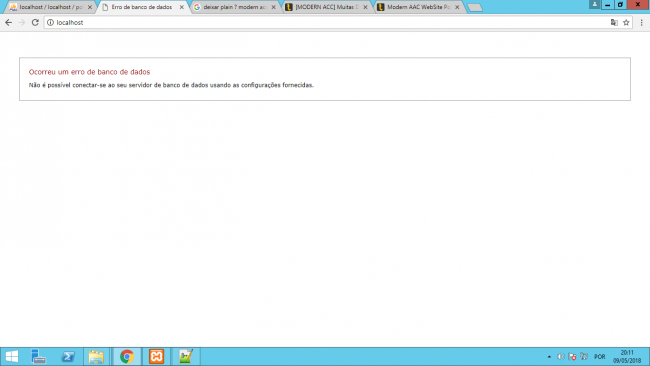
Task: Change the POR keyboard language
Action: point(599,356)
